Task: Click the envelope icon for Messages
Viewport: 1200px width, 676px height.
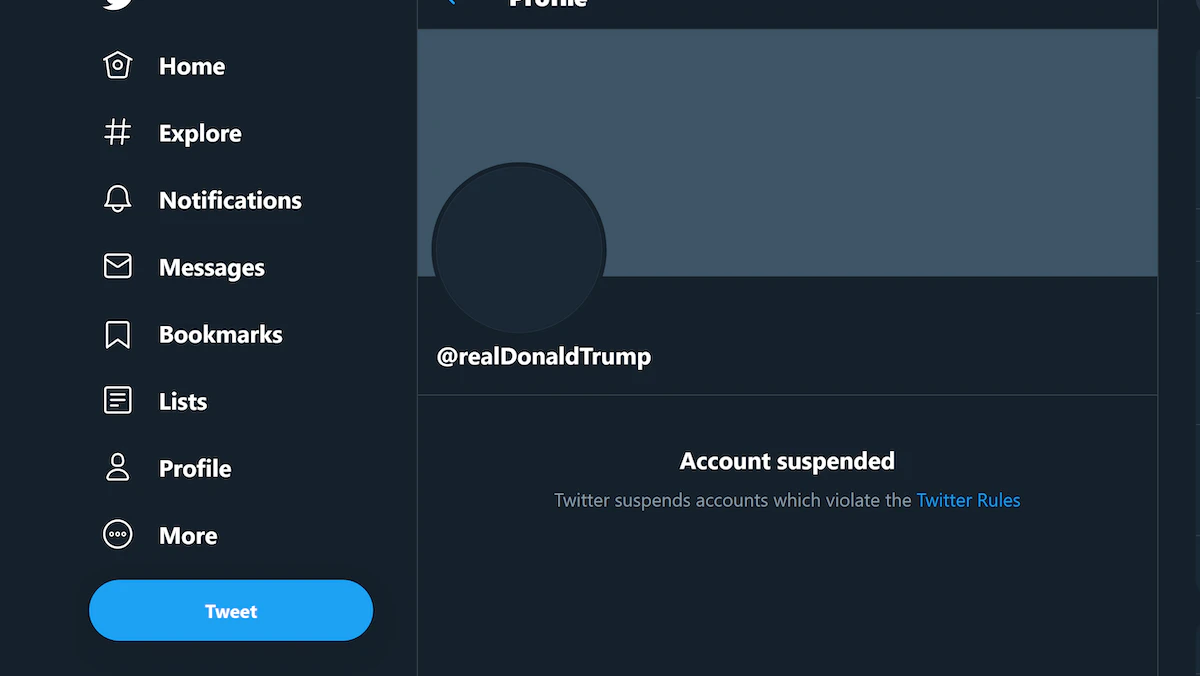Action: click(x=118, y=267)
